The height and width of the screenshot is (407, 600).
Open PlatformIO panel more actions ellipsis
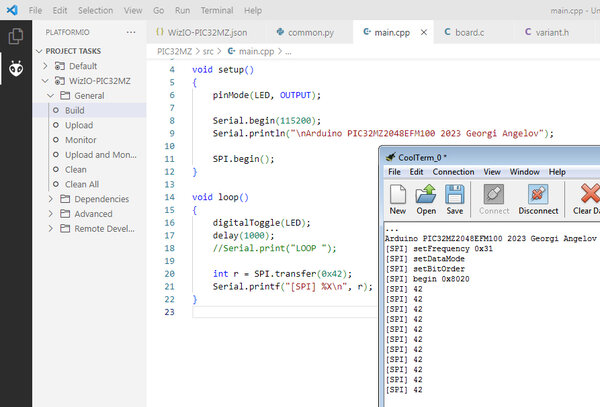(131, 32)
